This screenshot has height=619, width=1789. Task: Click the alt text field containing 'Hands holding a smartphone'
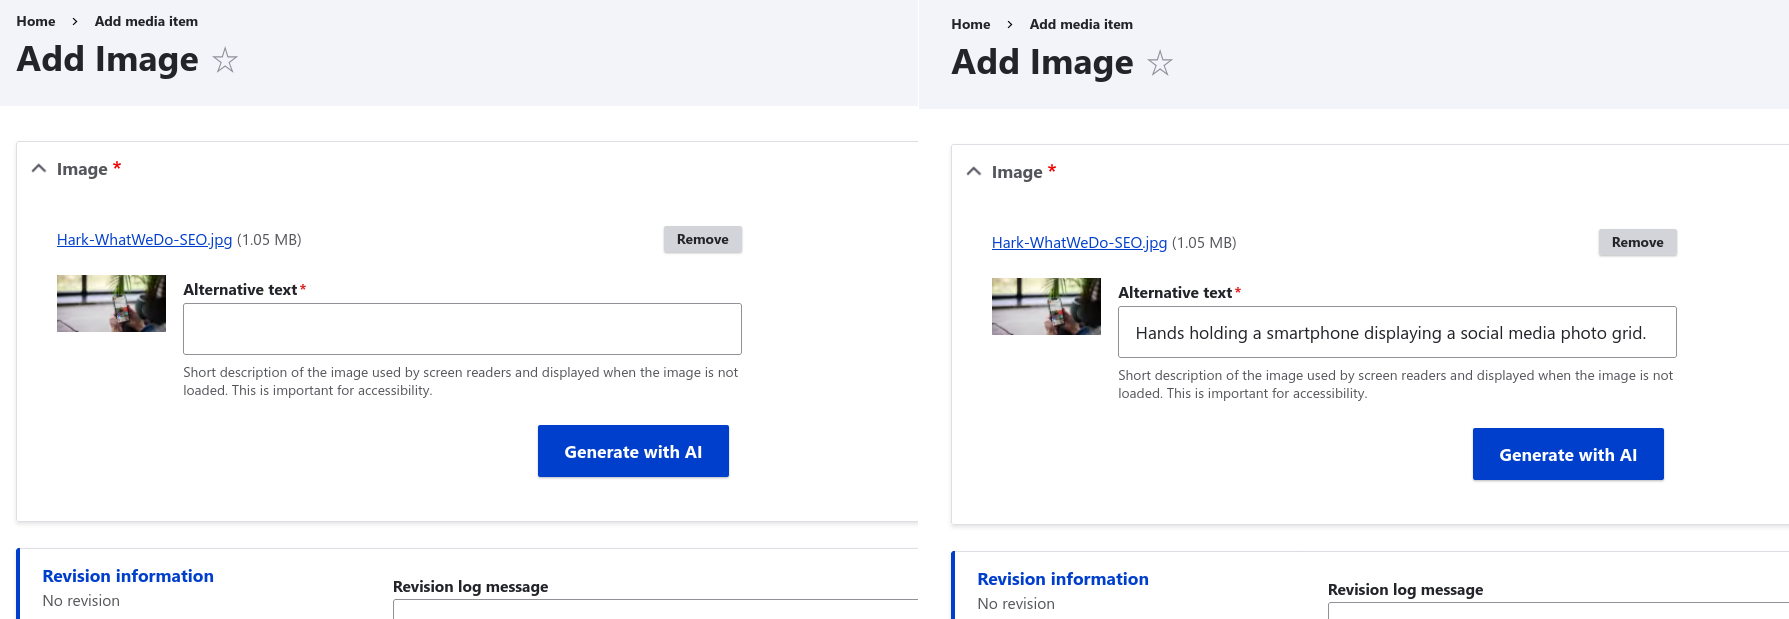tap(1396, 332)
